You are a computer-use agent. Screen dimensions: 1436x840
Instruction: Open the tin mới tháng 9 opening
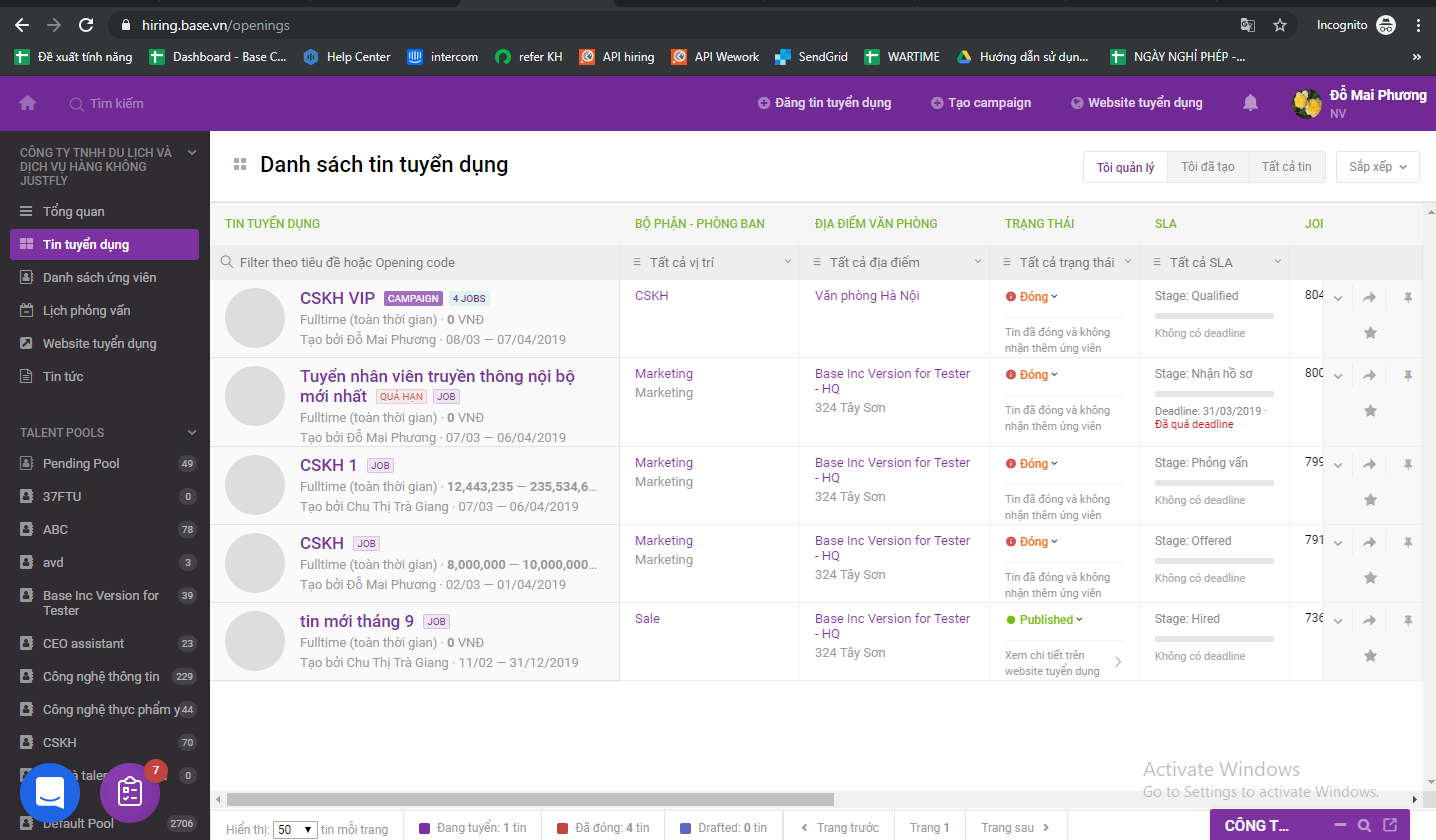[x=356, y=621]
